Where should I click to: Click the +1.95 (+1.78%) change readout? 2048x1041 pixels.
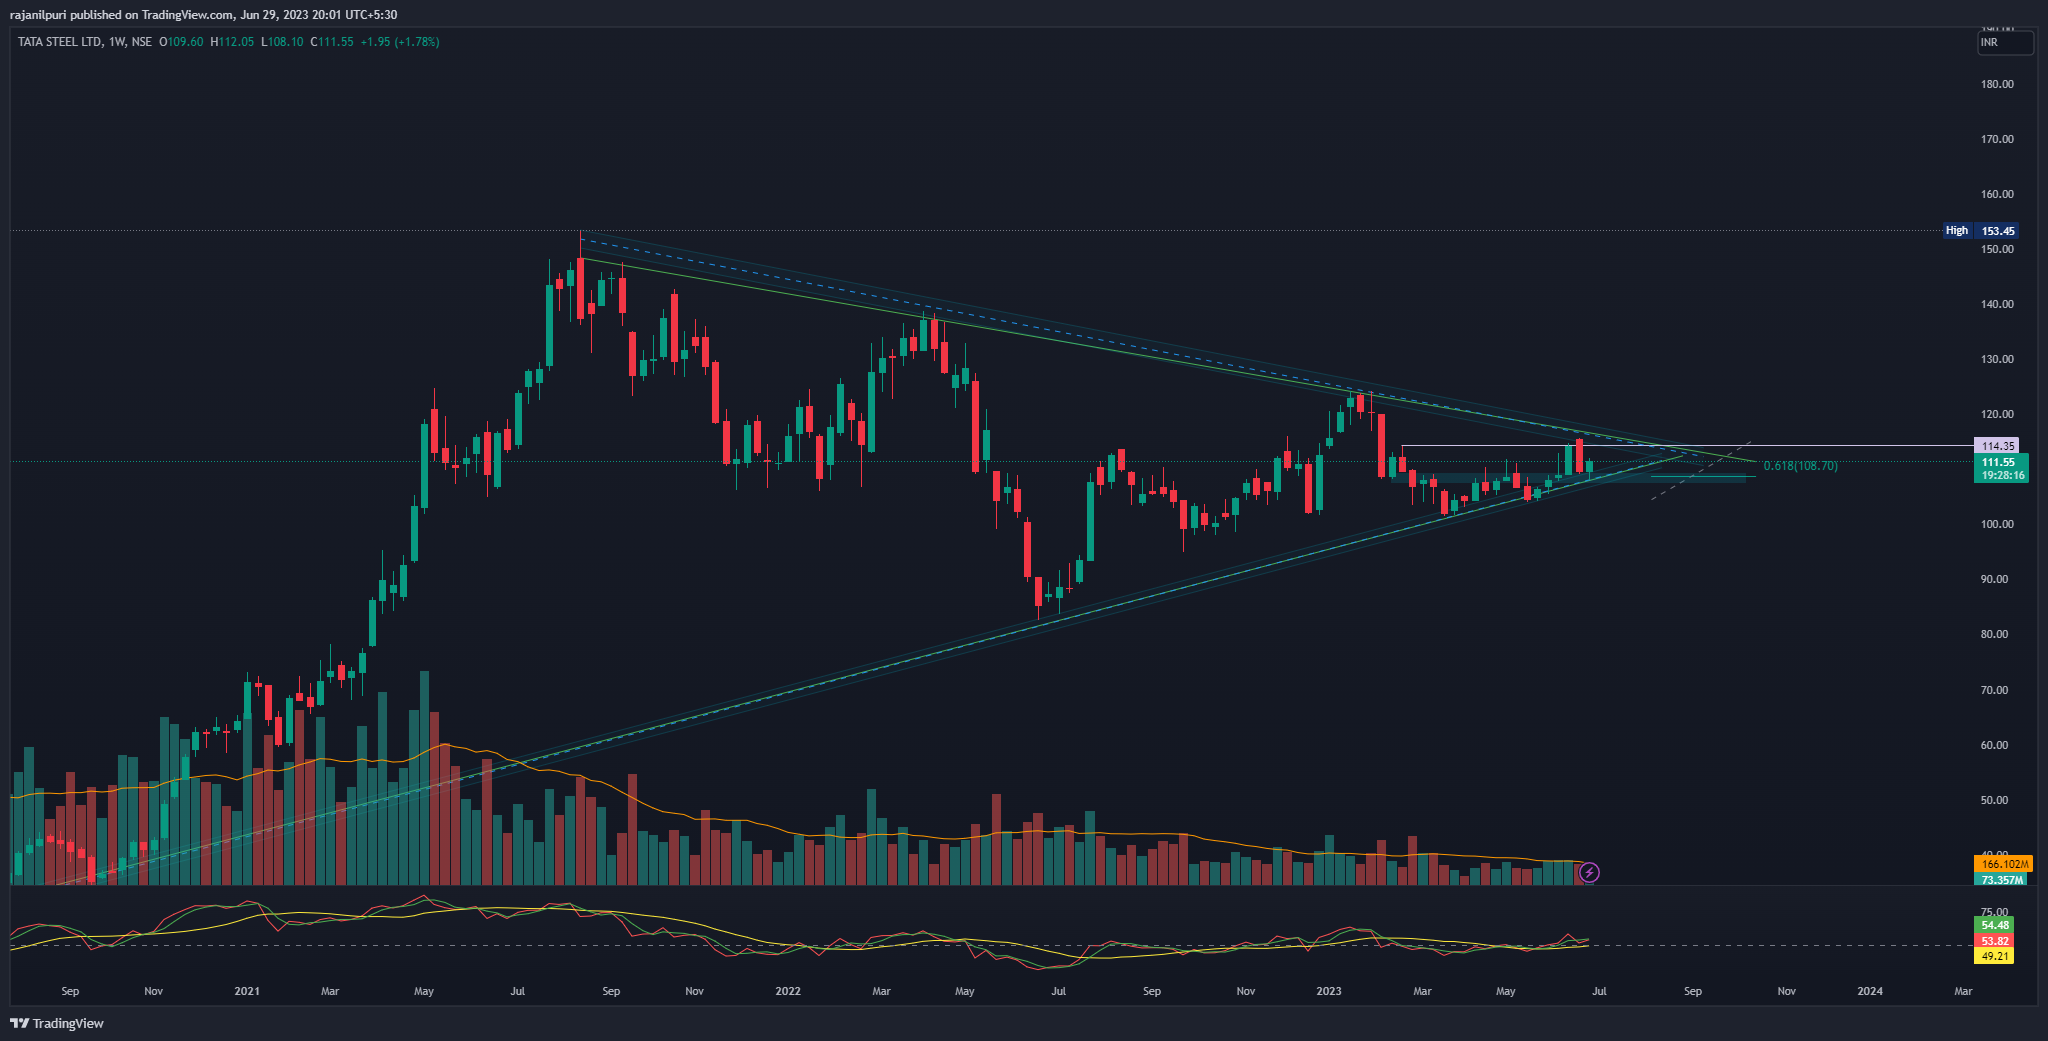tap(400, 42)
